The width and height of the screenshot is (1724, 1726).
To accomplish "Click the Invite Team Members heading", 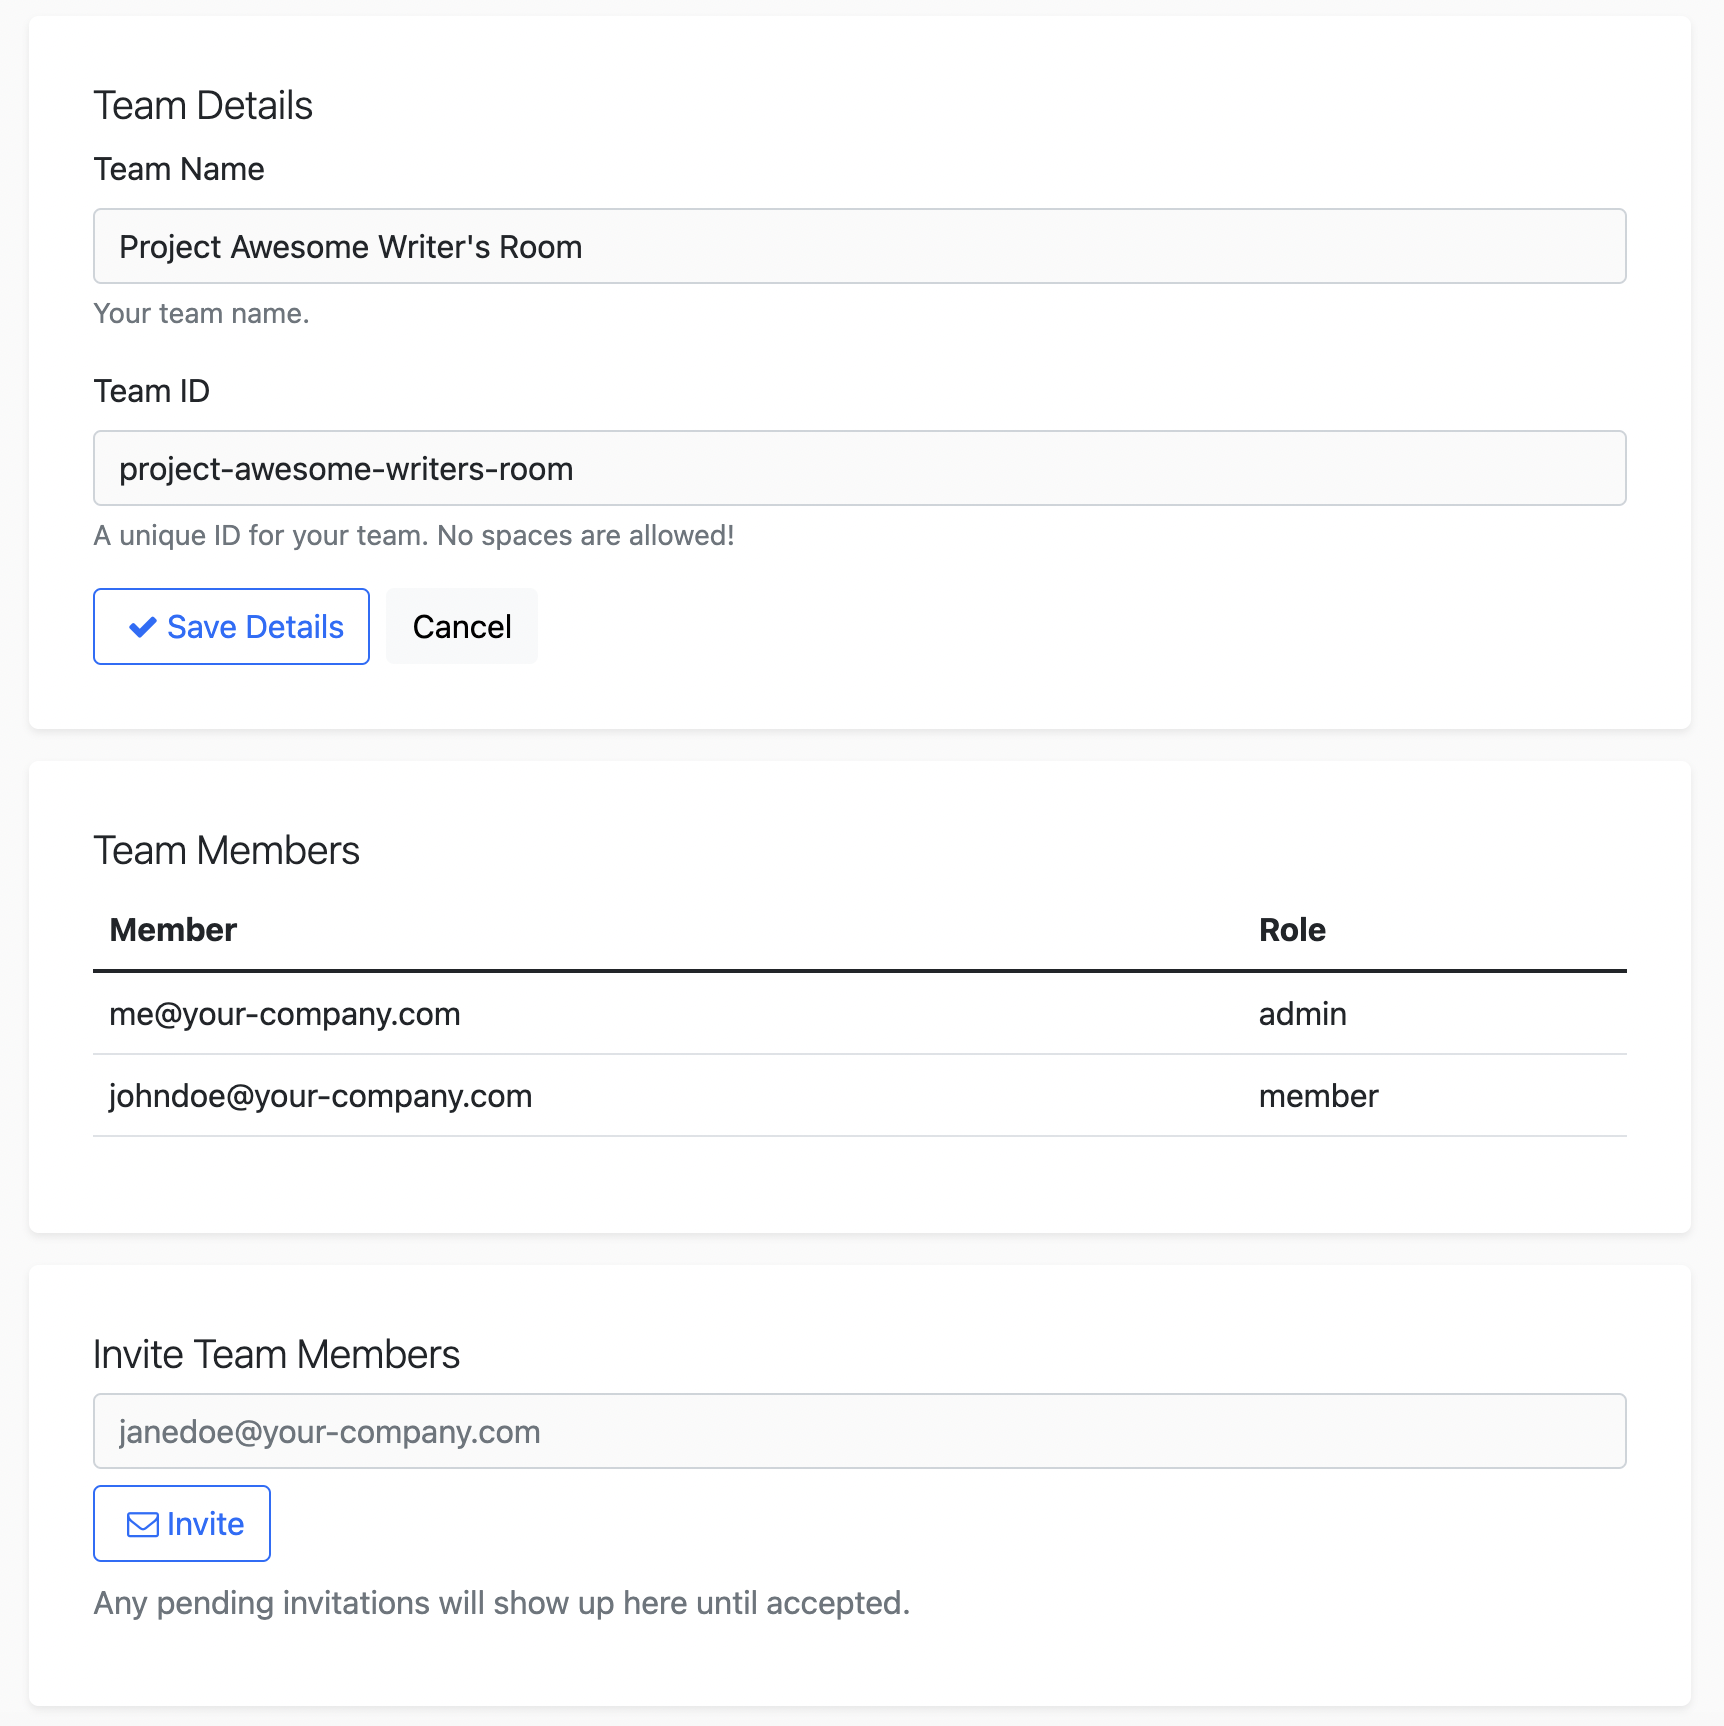I will [276, 1354].
